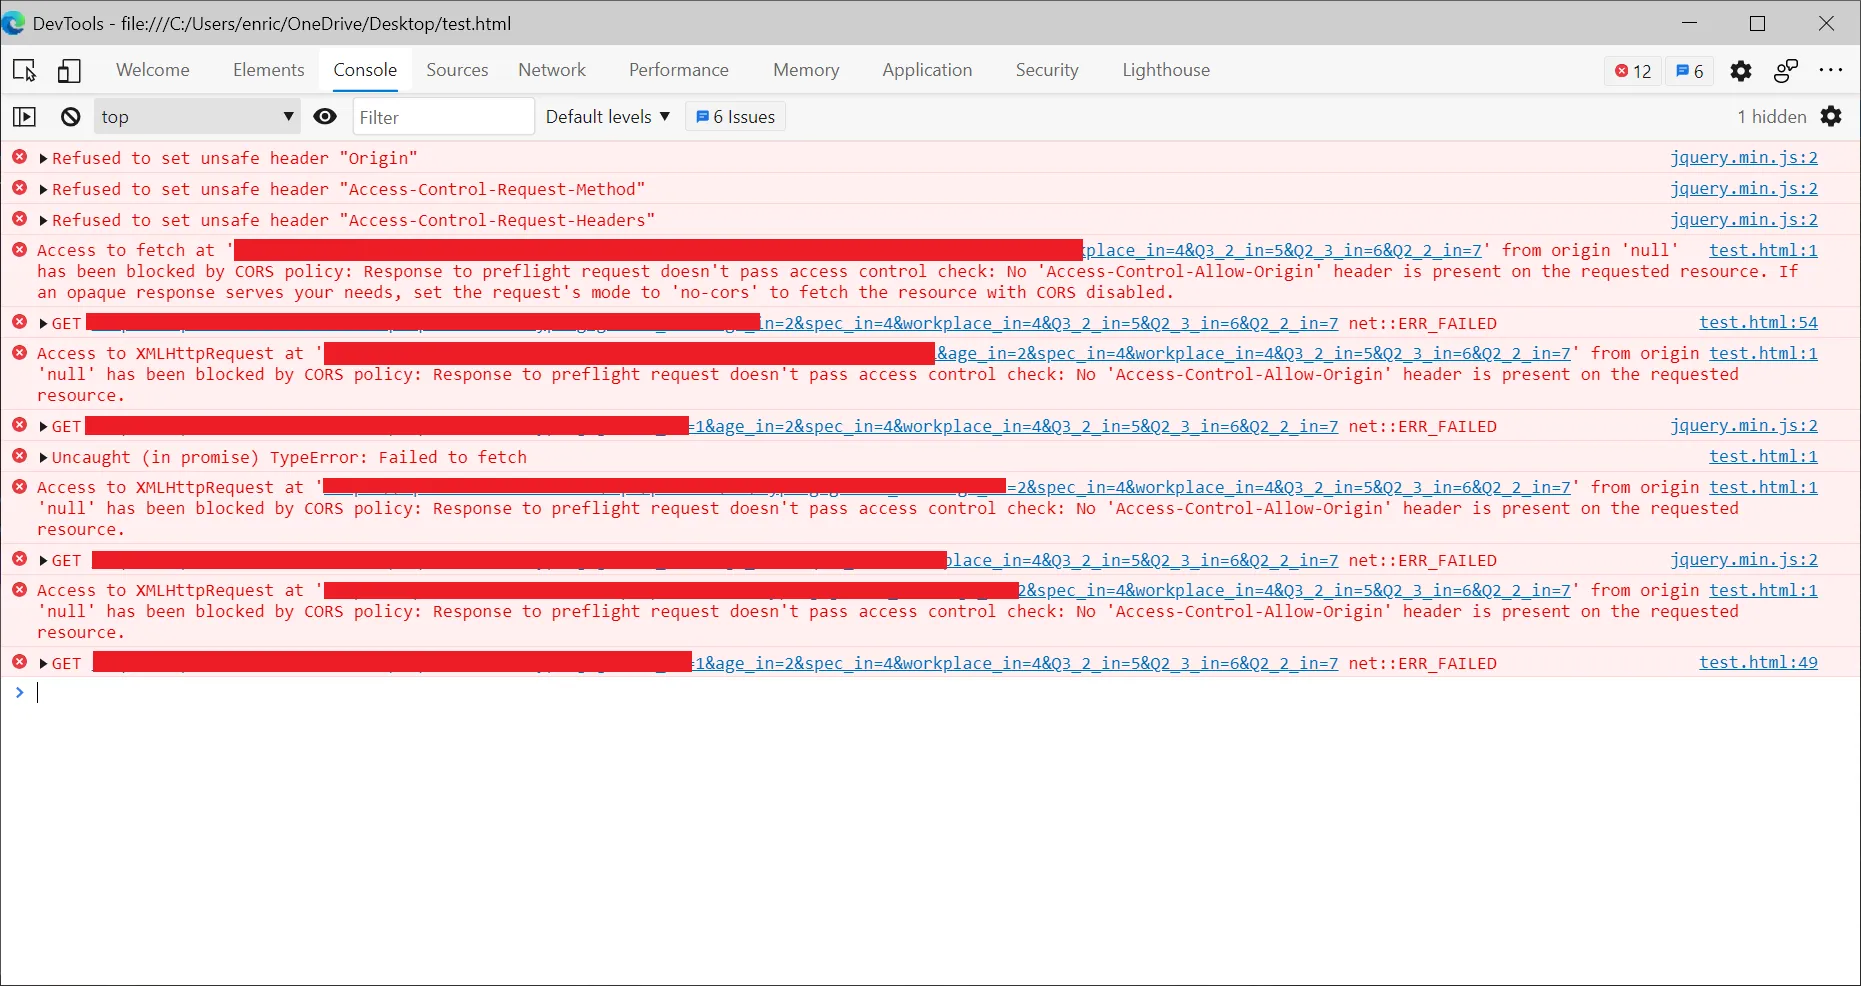Open DevTools settings gear in tab bar
This screenshot has width=1861, height=986.
[1741, 71]
